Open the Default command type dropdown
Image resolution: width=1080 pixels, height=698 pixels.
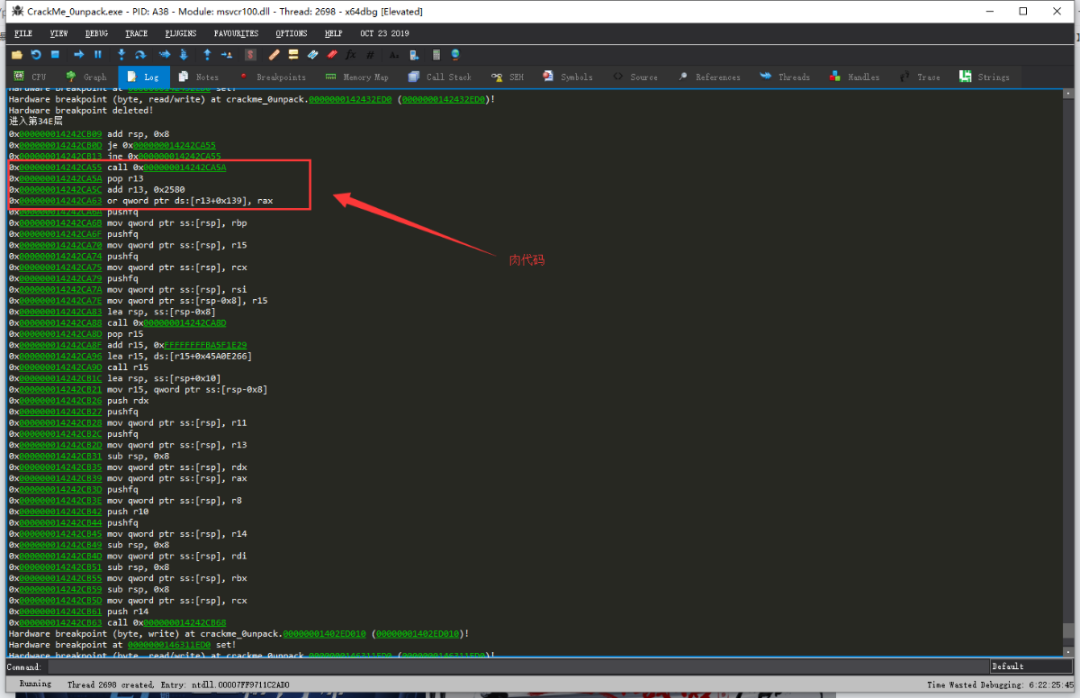point(1028,666)
